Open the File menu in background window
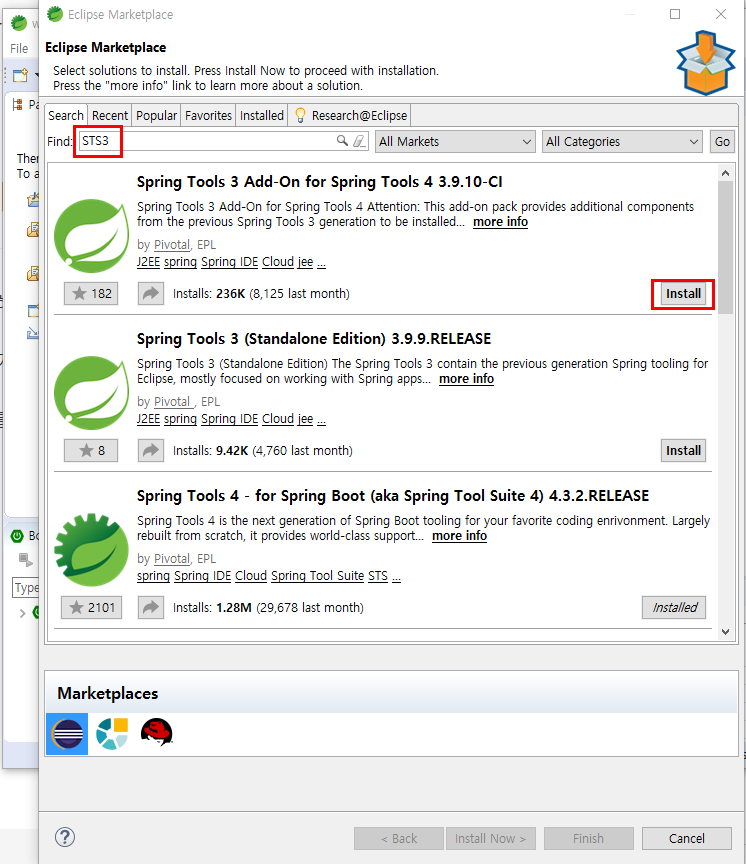 click(19, 48)
